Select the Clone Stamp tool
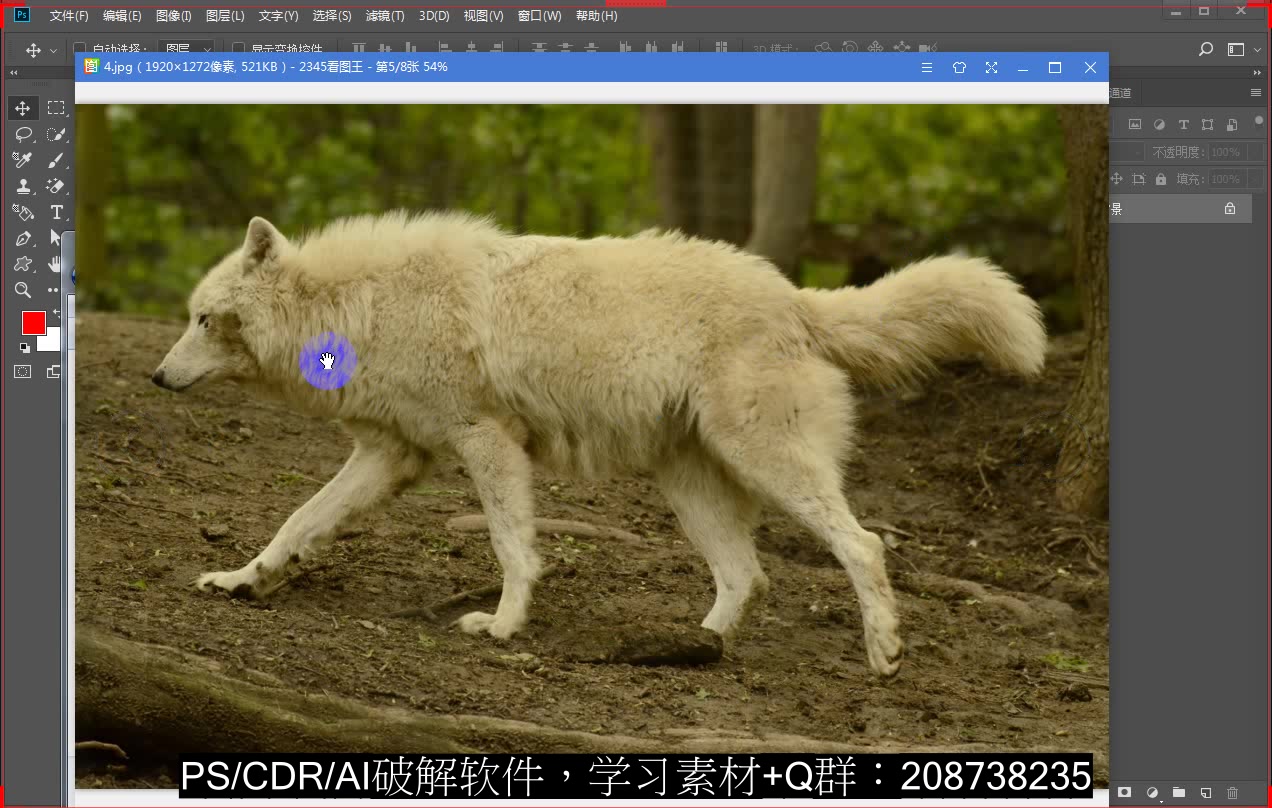Screen dimensions: 1272x808 23,185
